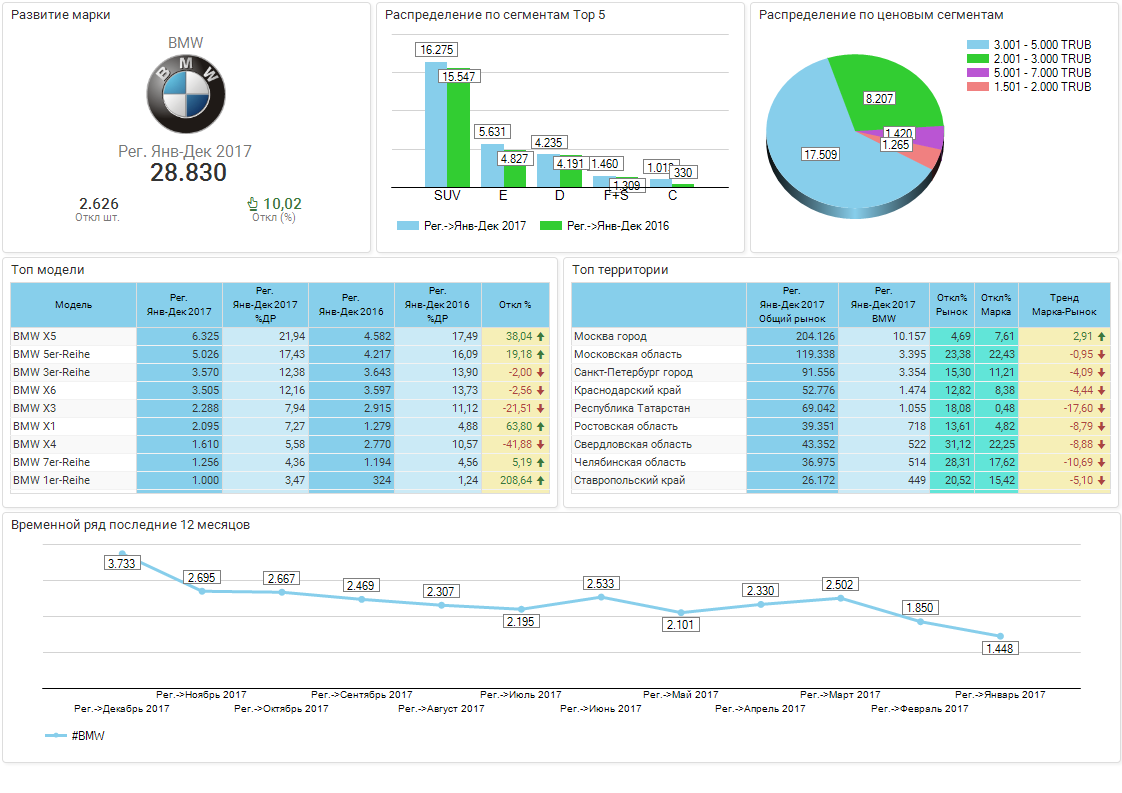Click the blue Рег.->Янв-Дек 2017 bar legend swatch
The width and height of the screenshot is (1122, 793).
coord(408,225)
